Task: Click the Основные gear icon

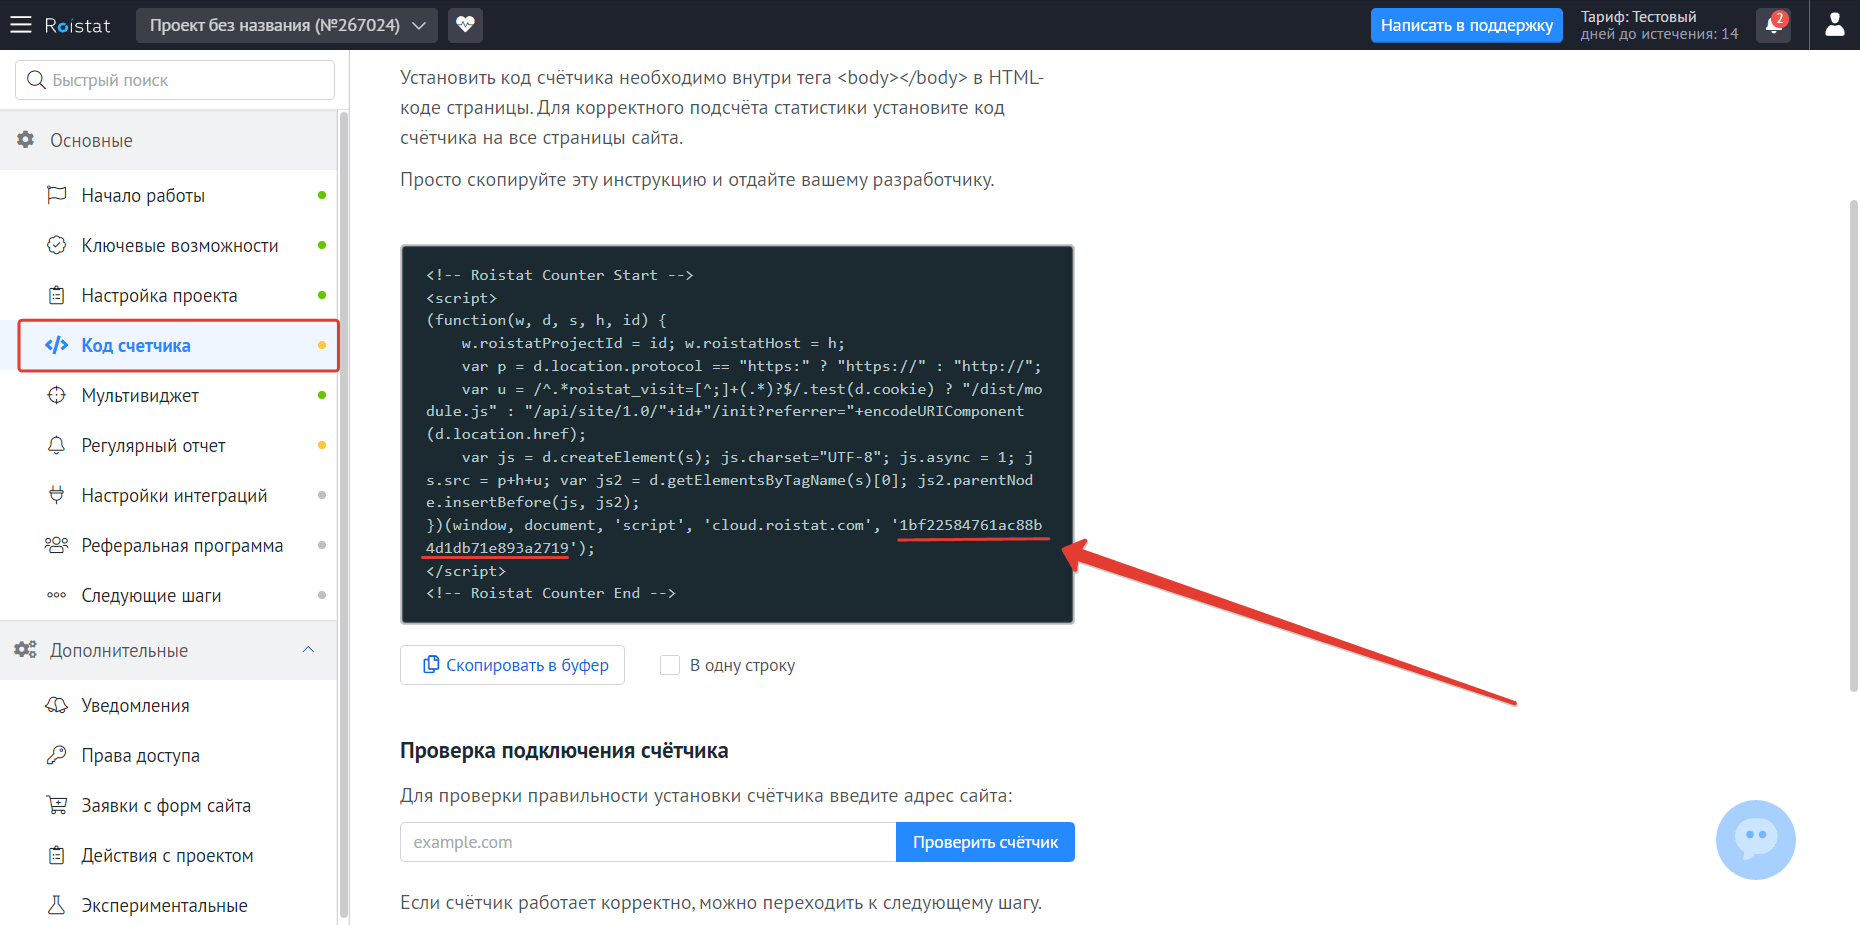Action: (26, 140)
